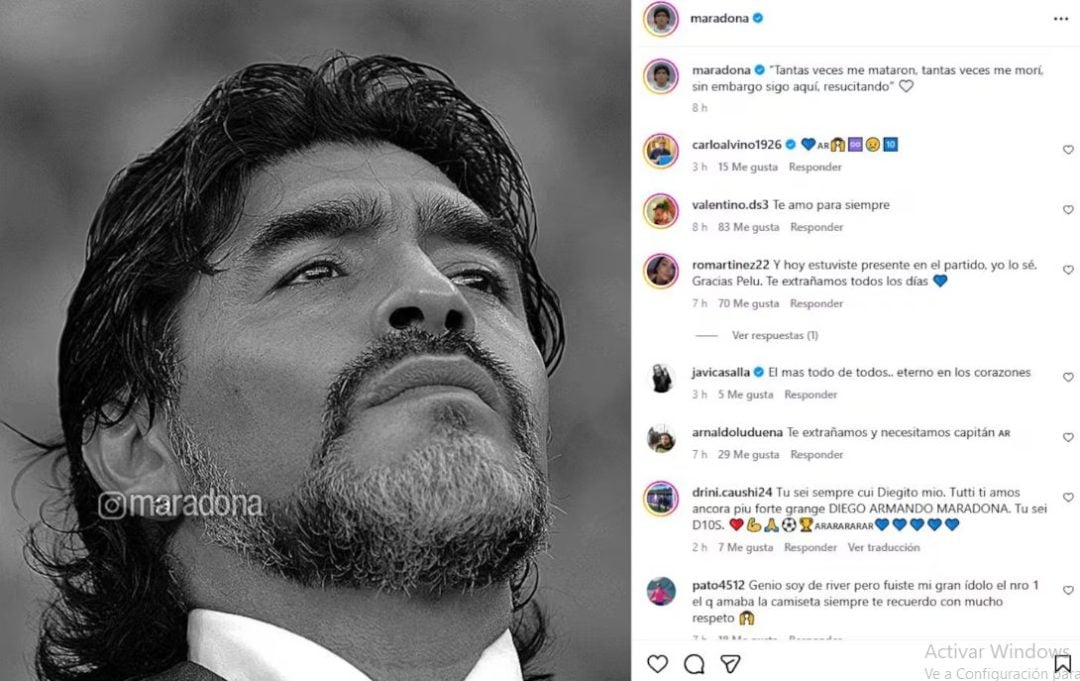Open likes count 83 Me gusta
The height and width of the screenshot is (681, 1080).
tap(749, 227)
